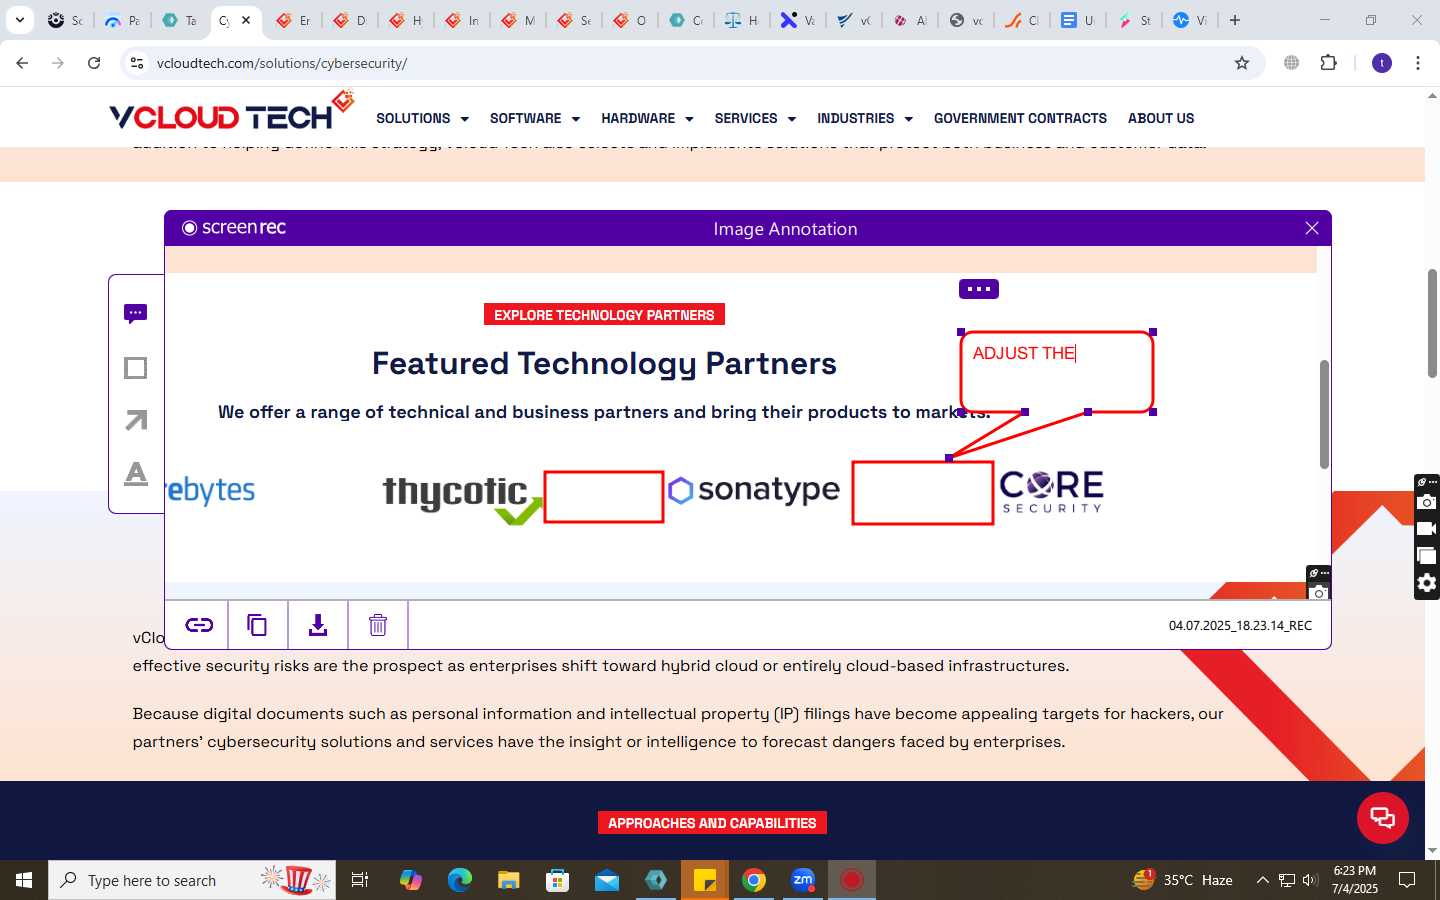Reload the vcloudtech page
This screenshot has width=1440, height=900.
coord(94,63)
